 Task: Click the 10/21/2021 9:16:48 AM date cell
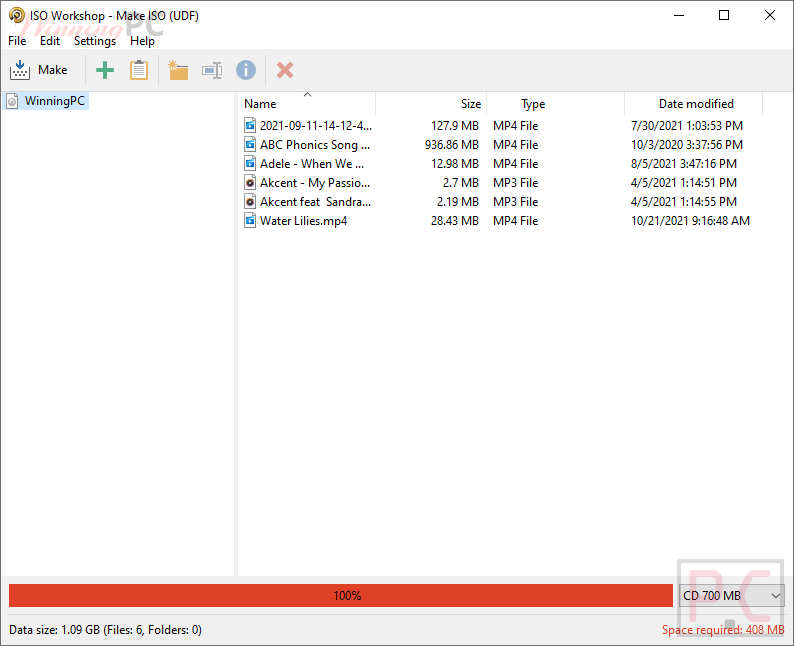[690, 221]
